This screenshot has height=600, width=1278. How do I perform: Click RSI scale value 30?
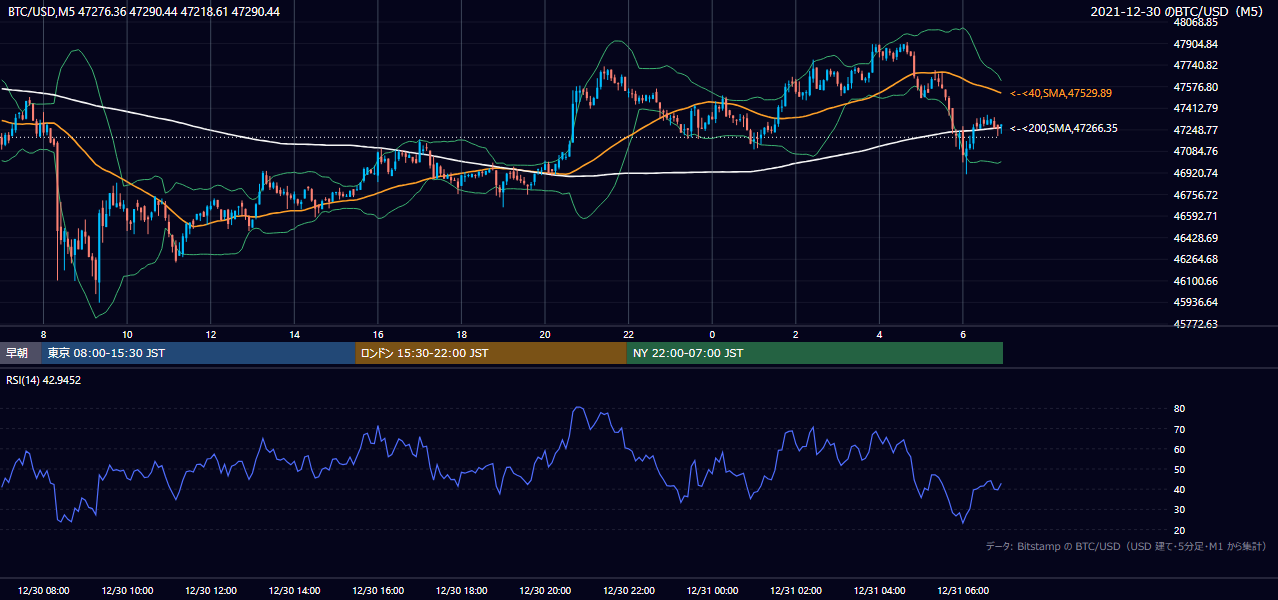pyautogui.click(x=1180, y=510)
